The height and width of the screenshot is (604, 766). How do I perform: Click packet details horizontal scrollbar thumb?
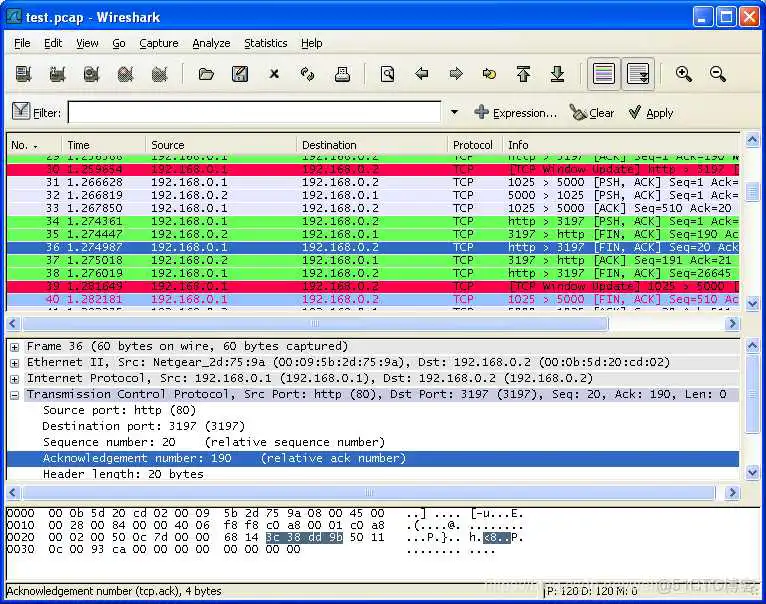pyautogui.click(x=369, y=492)
